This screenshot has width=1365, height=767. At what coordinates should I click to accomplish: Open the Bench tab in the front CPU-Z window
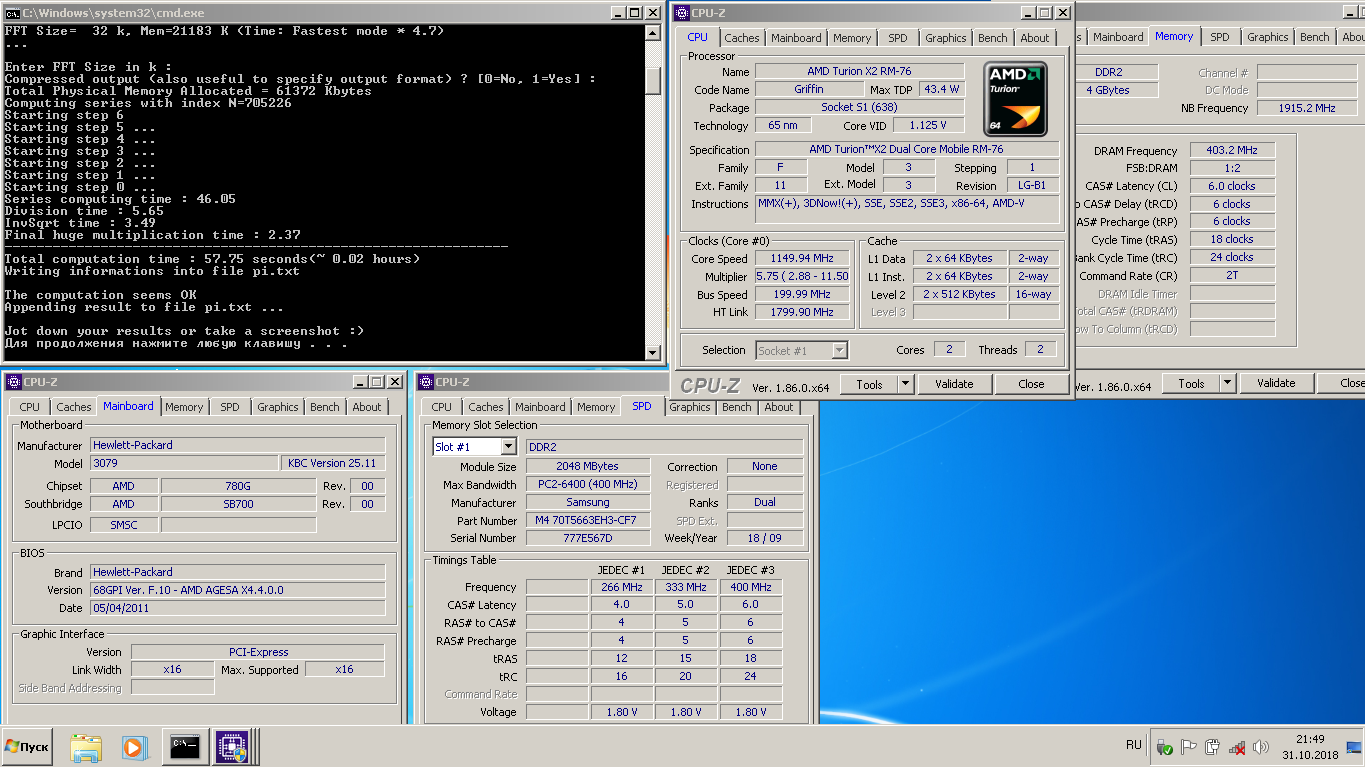(x=993, y=38)
